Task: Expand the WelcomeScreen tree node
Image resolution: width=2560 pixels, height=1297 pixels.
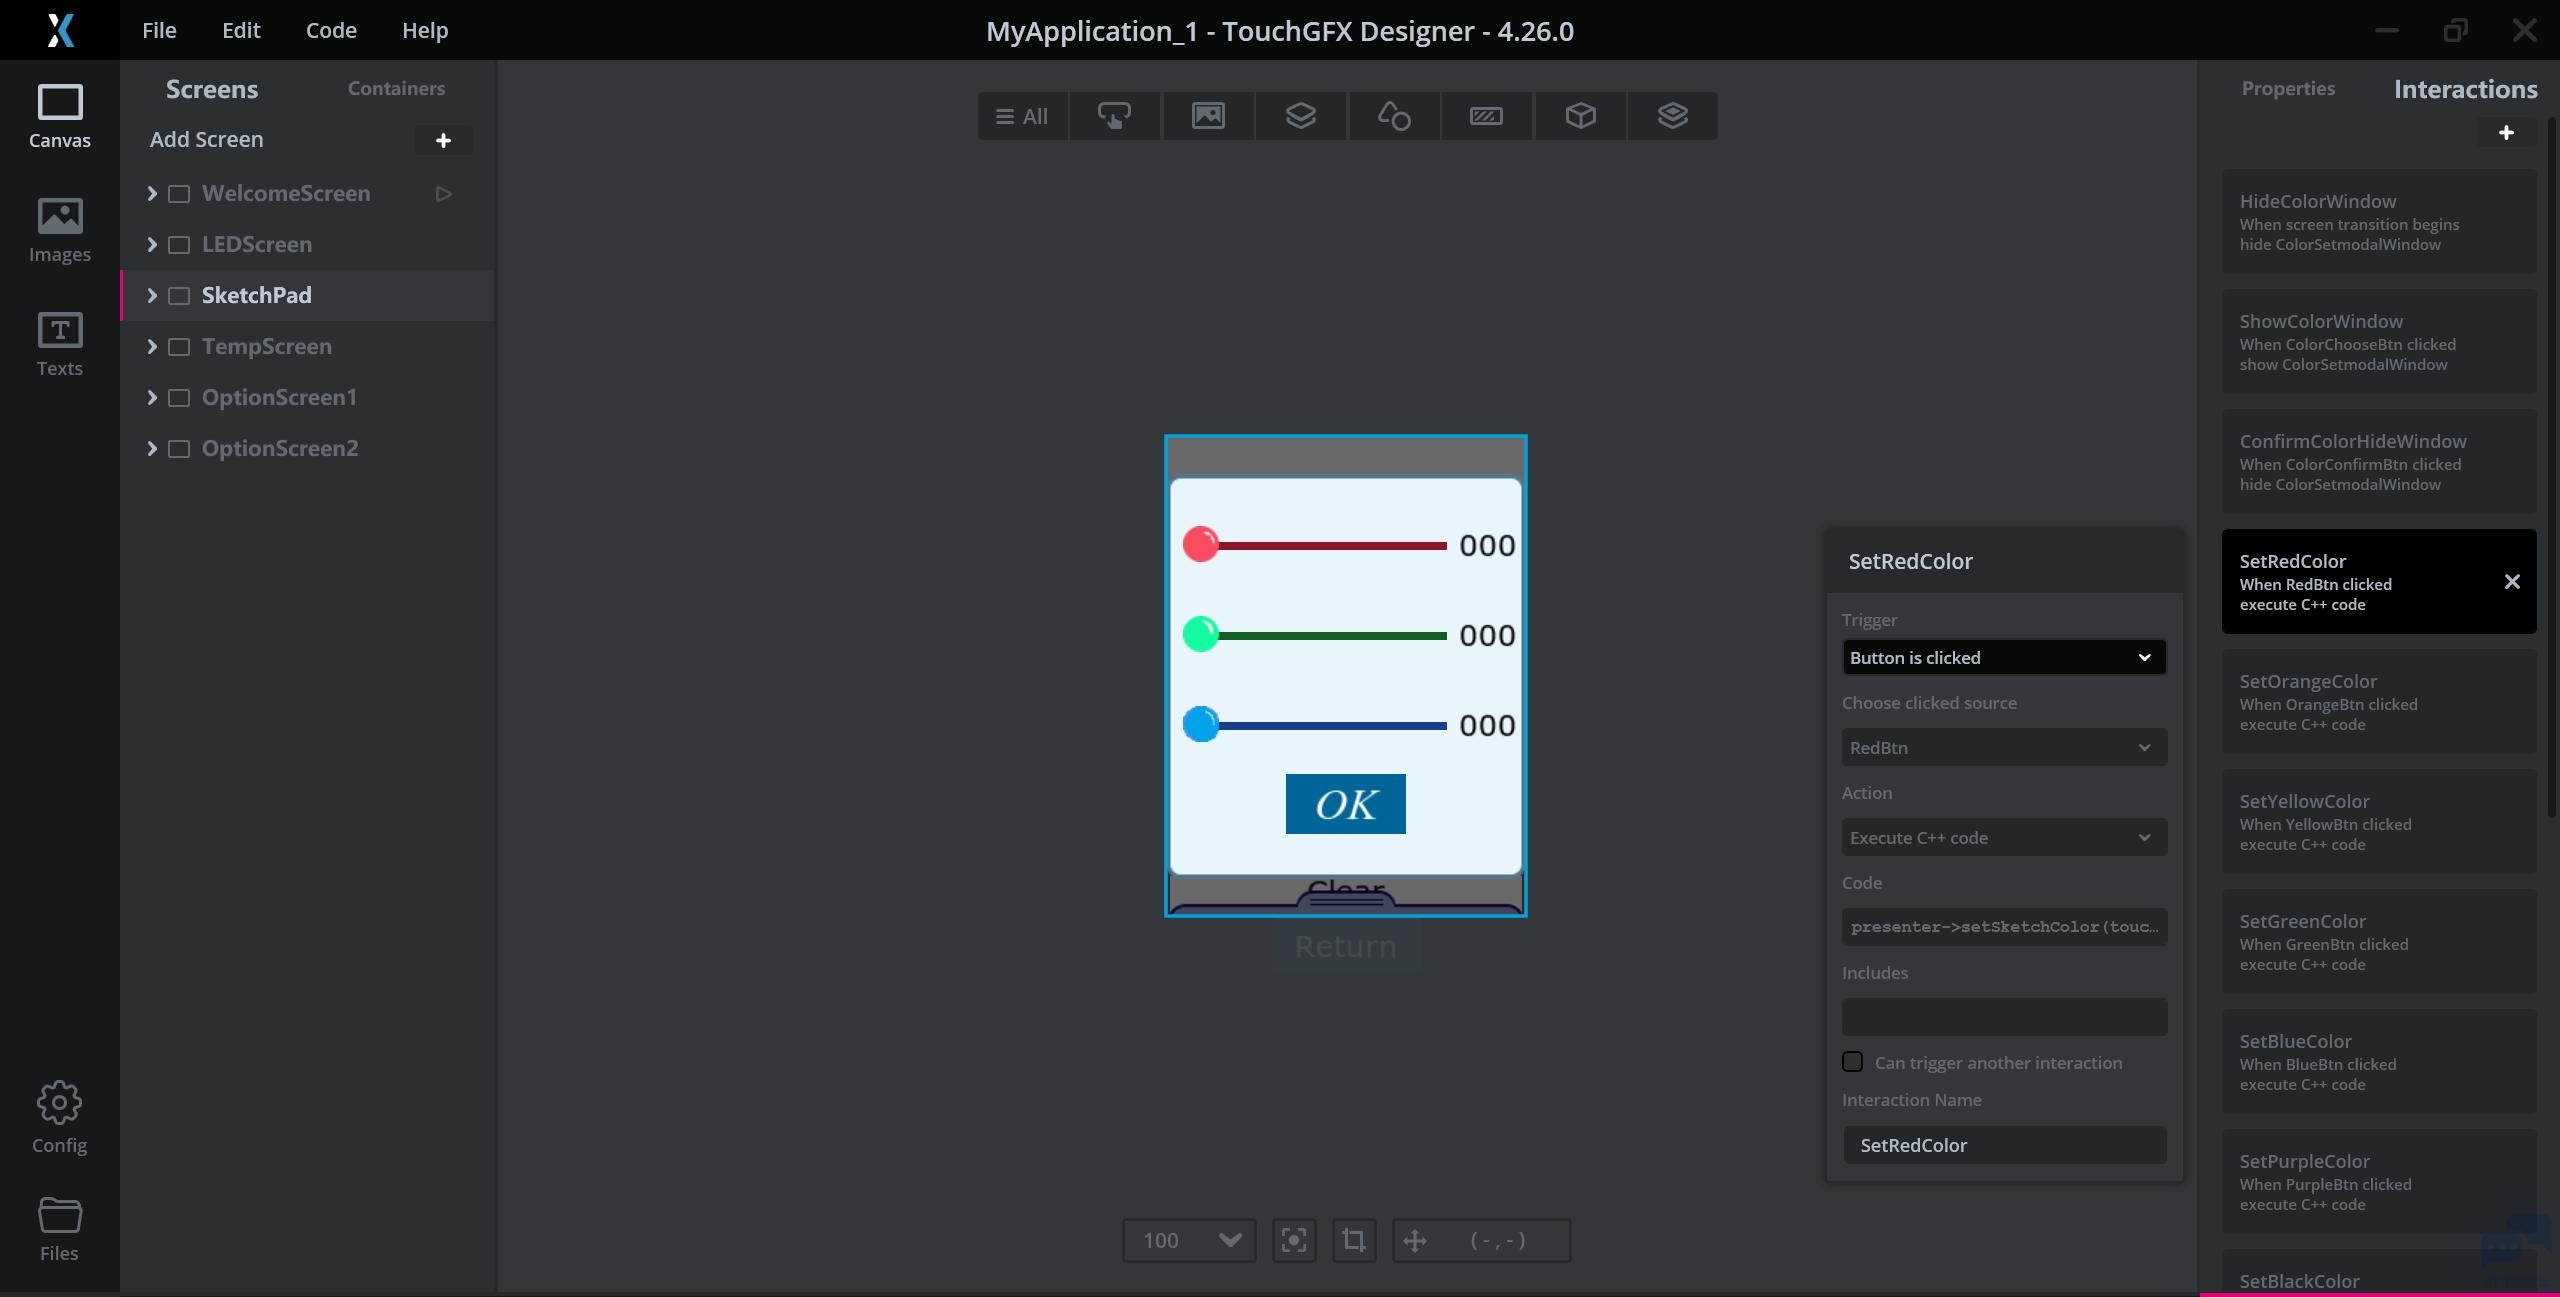Action: [x=152, y=193]
